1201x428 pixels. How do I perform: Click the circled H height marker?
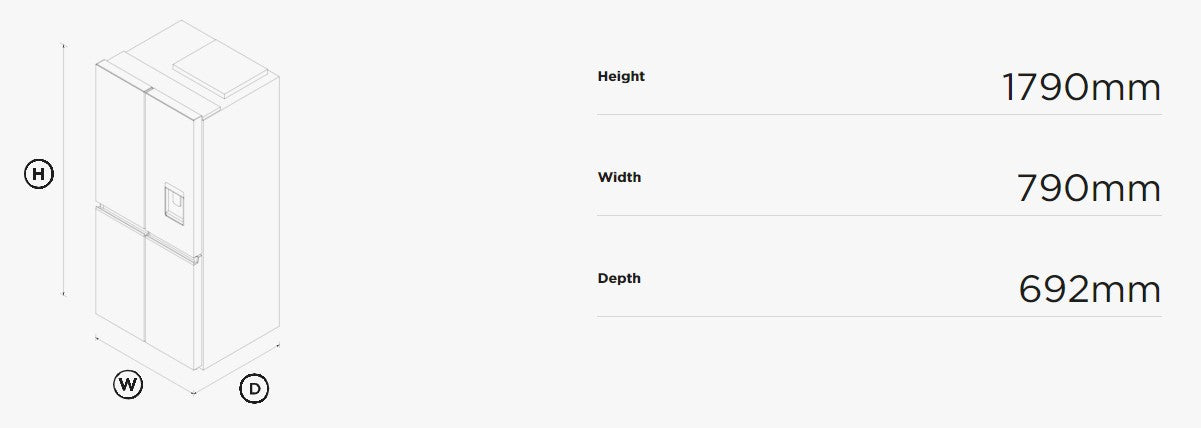tap(38, 174)
